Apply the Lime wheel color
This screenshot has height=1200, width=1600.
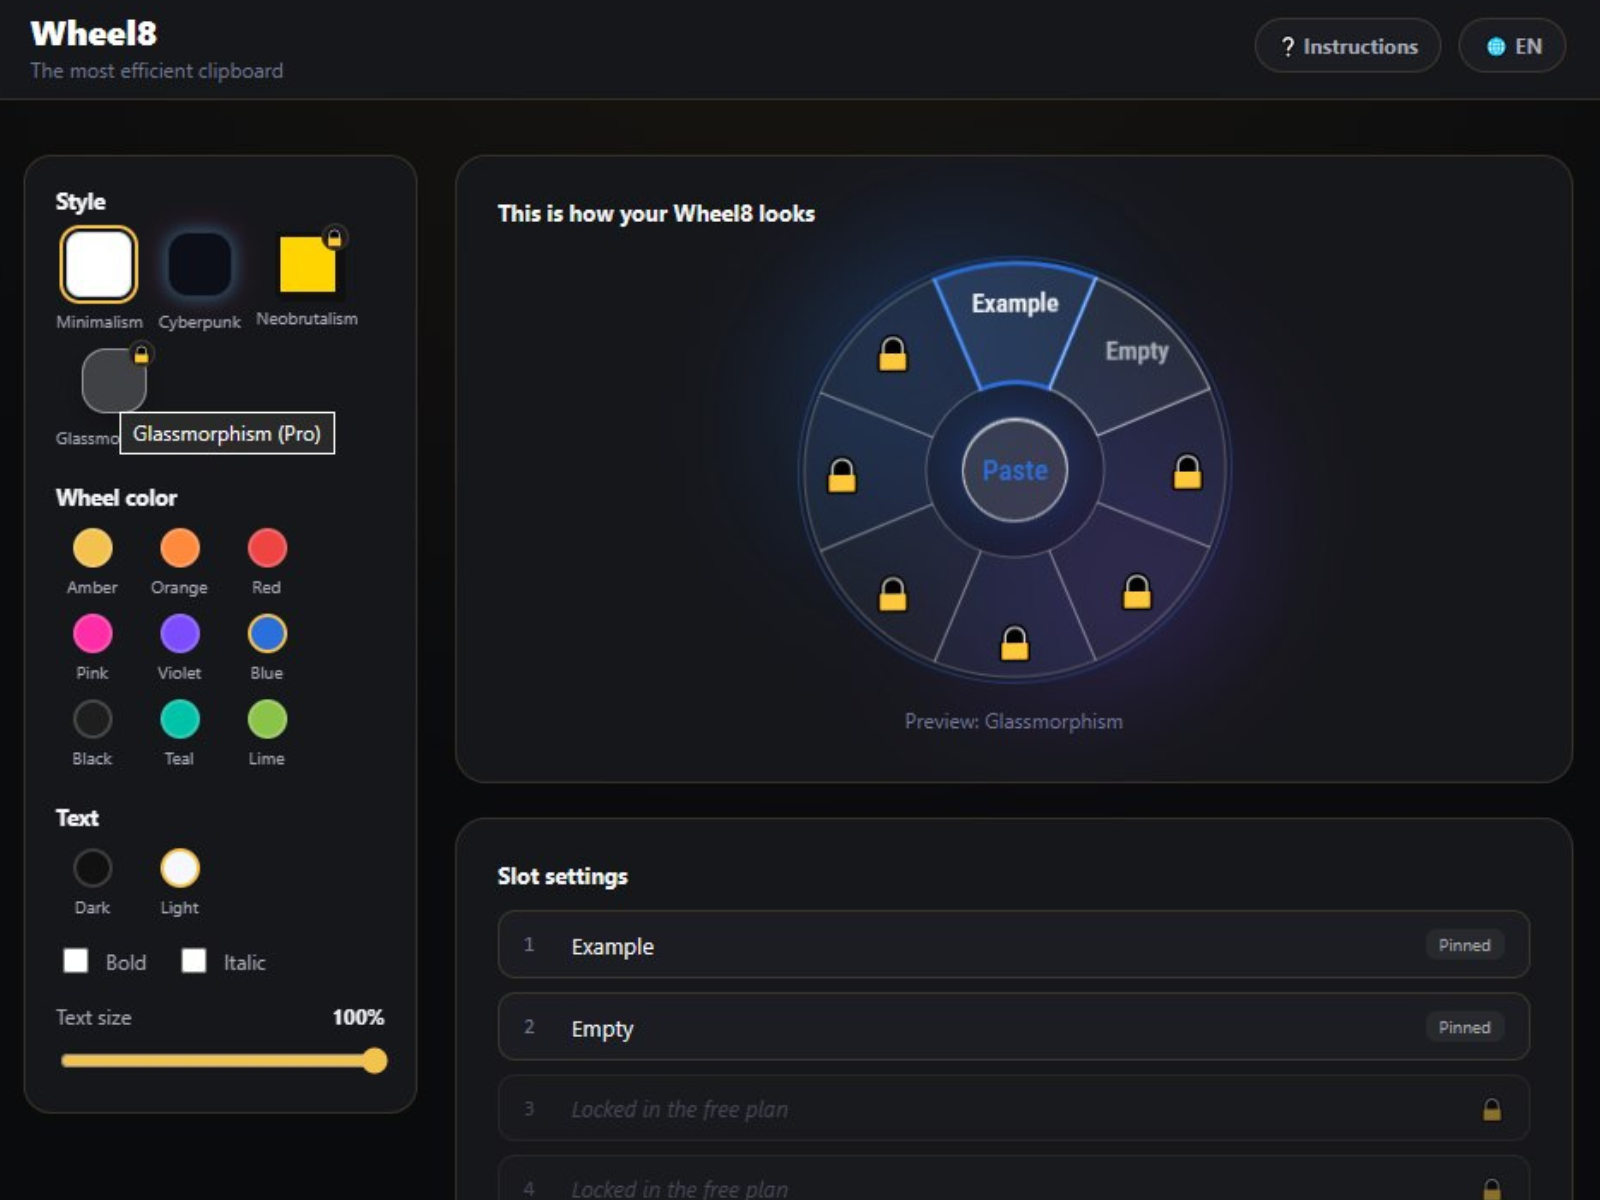(267, 719)
